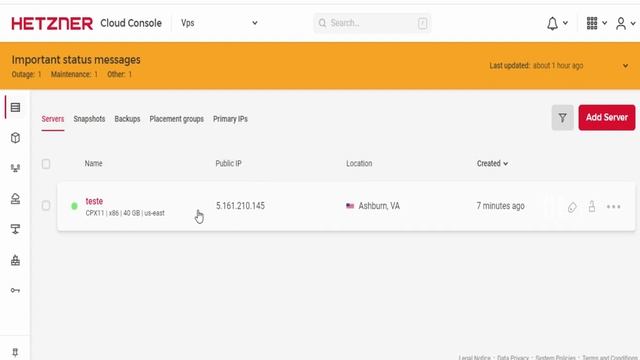Click the Public IP column header

[x=229, y=163]
